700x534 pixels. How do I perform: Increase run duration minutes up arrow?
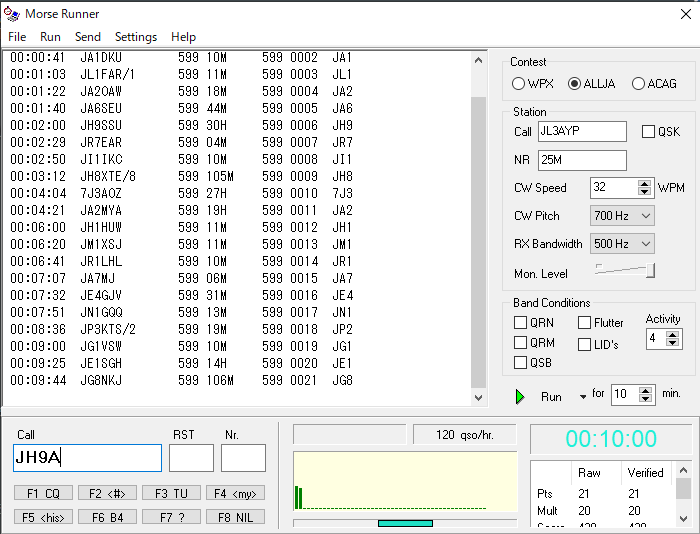point(646,390)
